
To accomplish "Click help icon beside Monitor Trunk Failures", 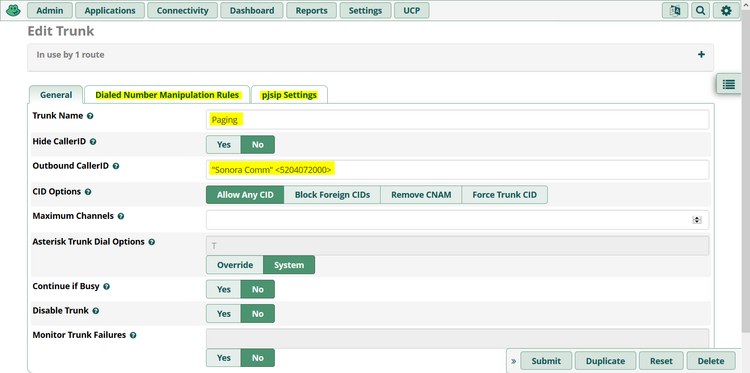I will 133,335.
